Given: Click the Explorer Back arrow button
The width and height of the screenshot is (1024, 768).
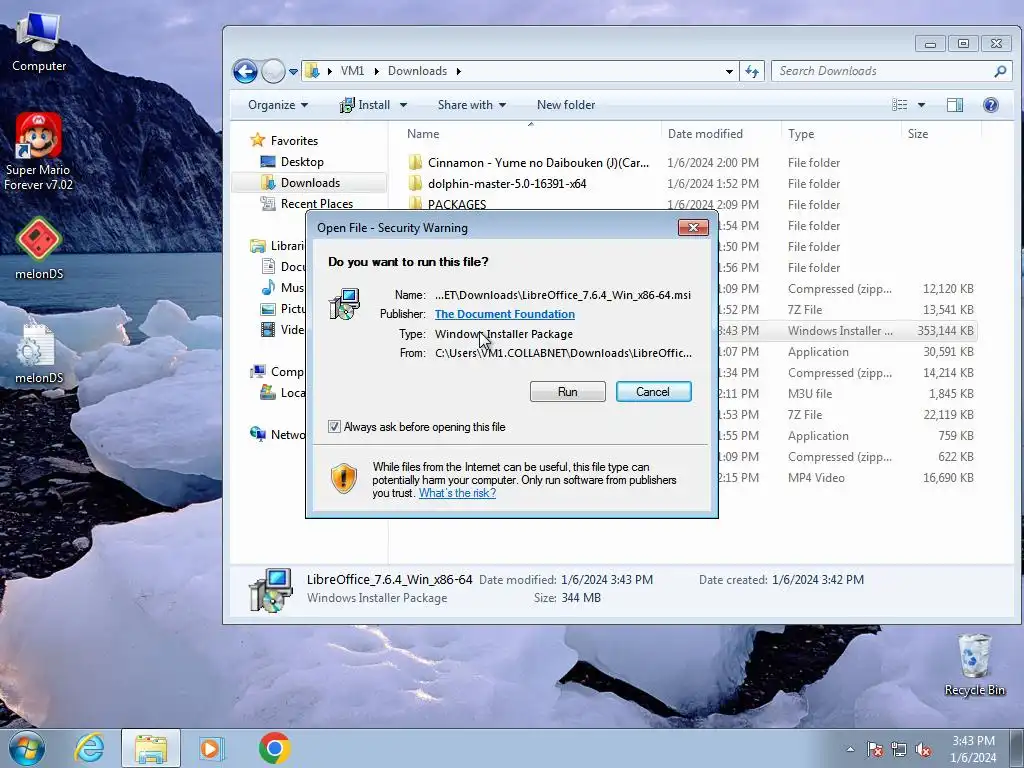Looking at the screenshot, I should [246, 71].
